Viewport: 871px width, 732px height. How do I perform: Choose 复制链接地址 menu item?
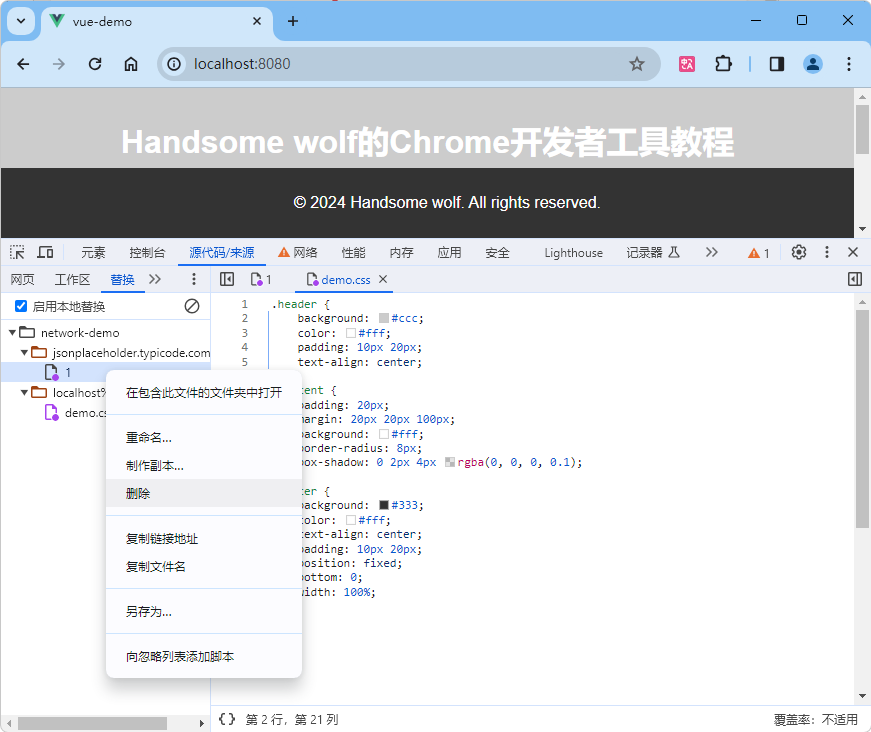(x=204, y=538)
